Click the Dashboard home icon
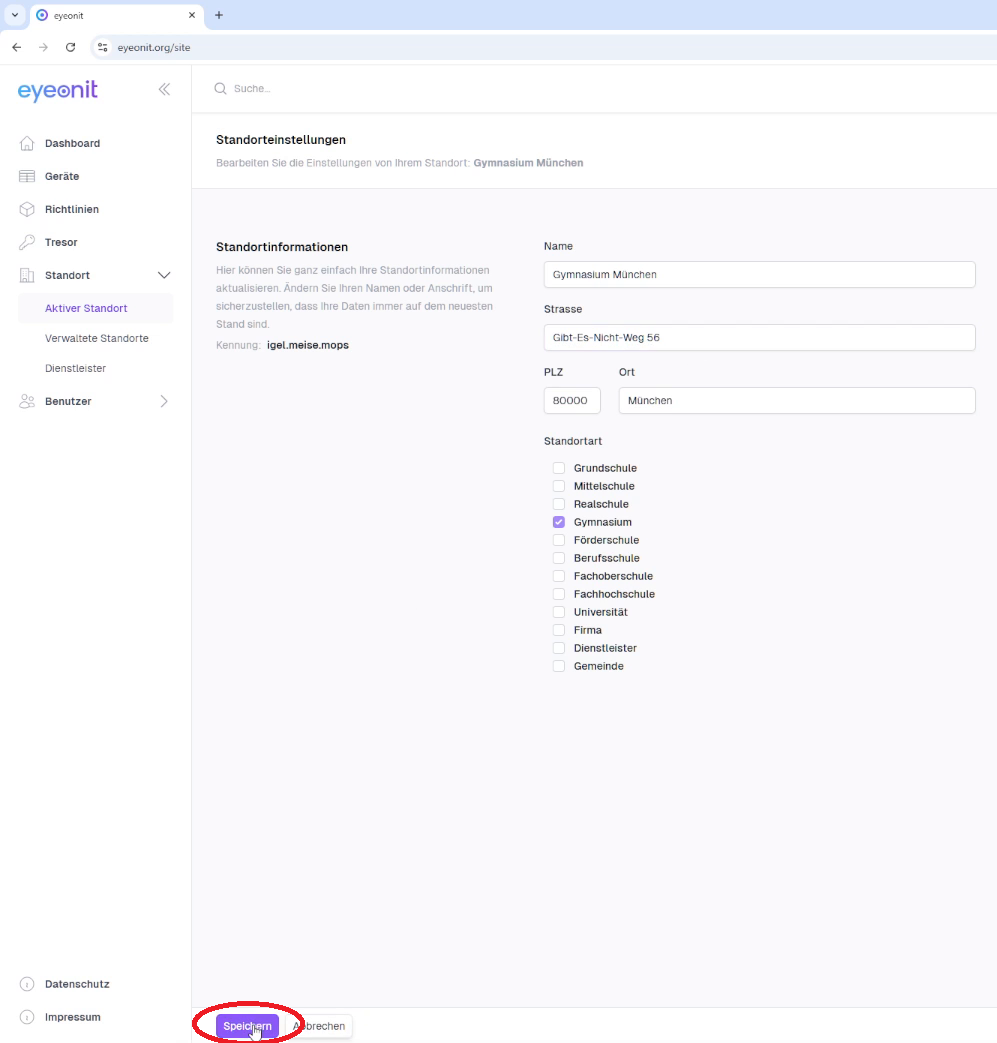The height and width of the screenshot is (1043, 997). [27, 143]
